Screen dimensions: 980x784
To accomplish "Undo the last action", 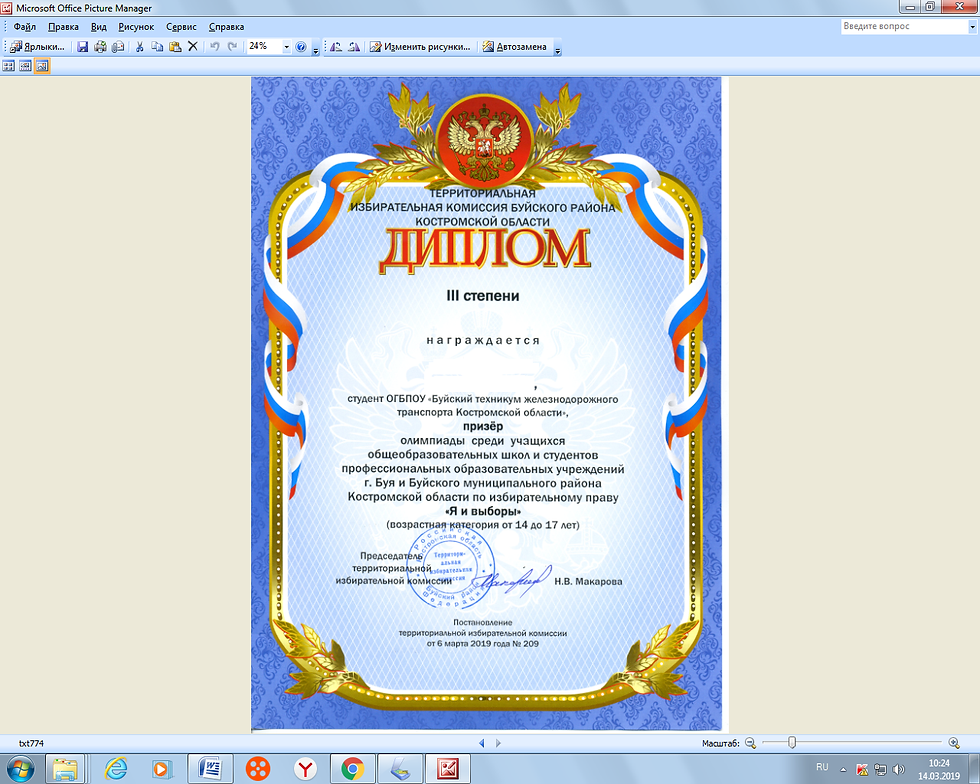I will coord(214,46).
